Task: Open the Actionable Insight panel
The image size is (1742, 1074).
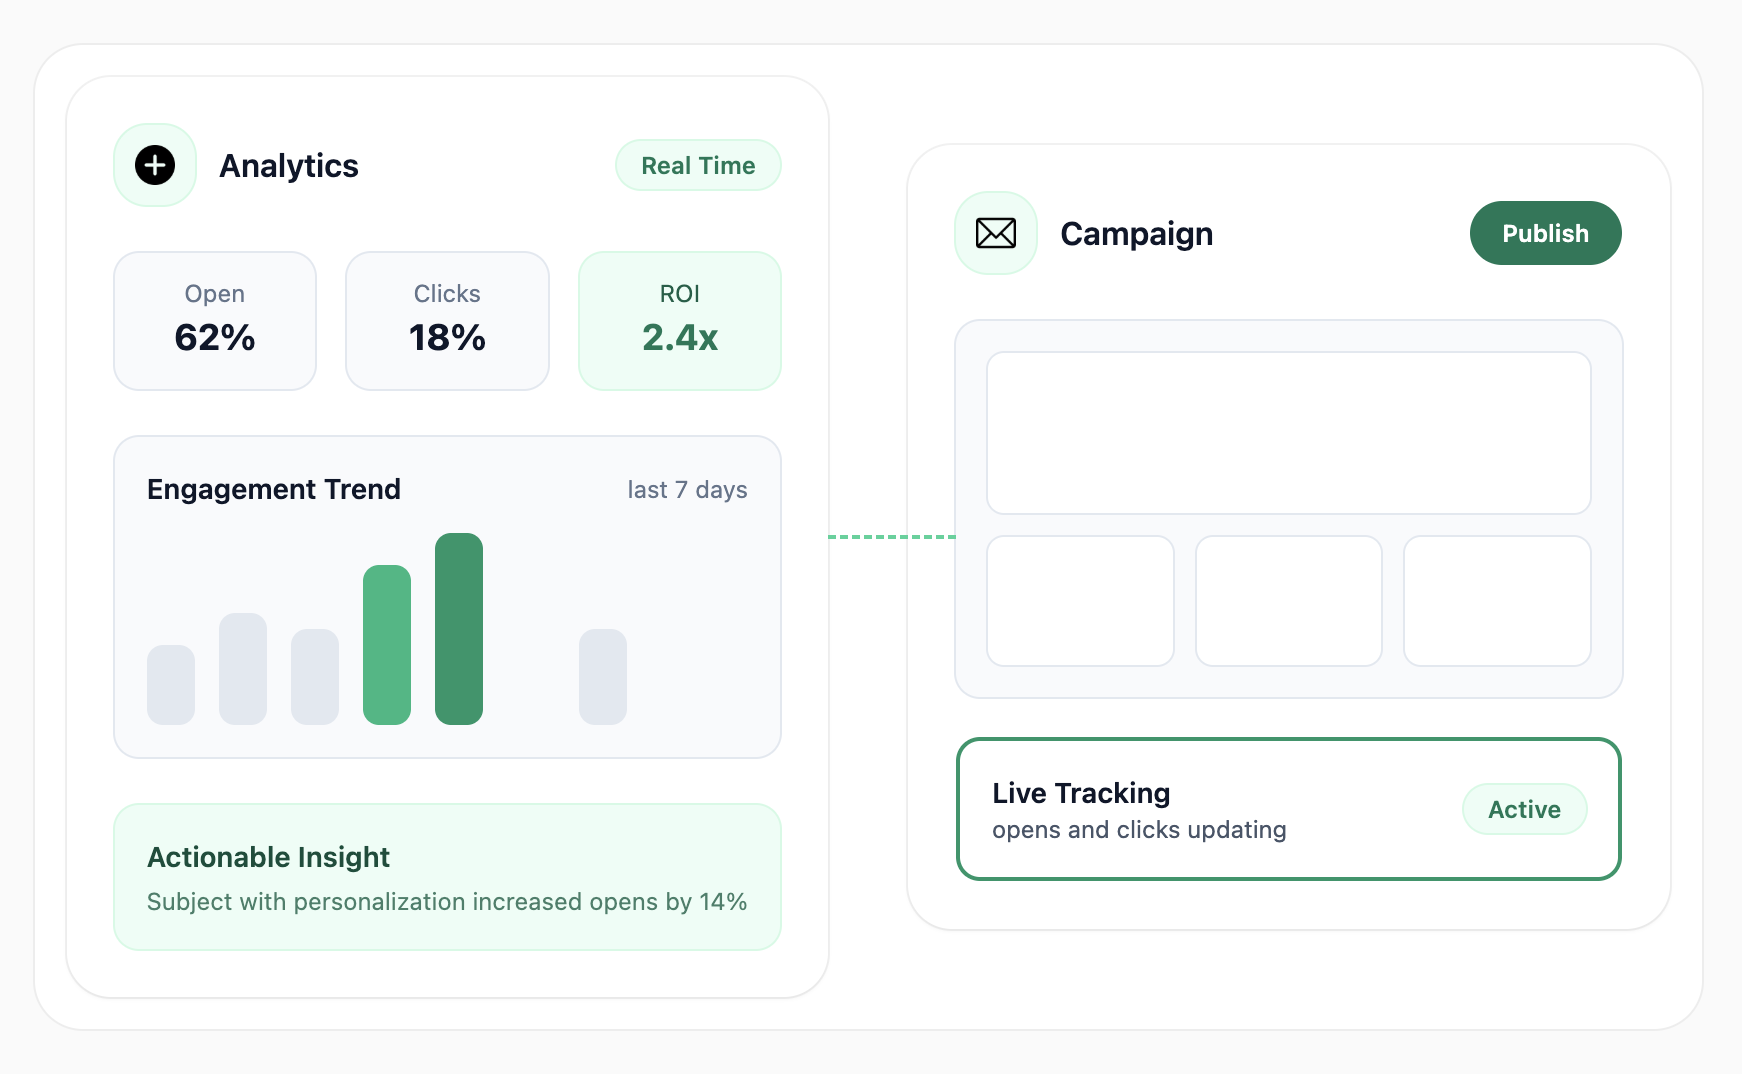Action: [x=447, y=877]
